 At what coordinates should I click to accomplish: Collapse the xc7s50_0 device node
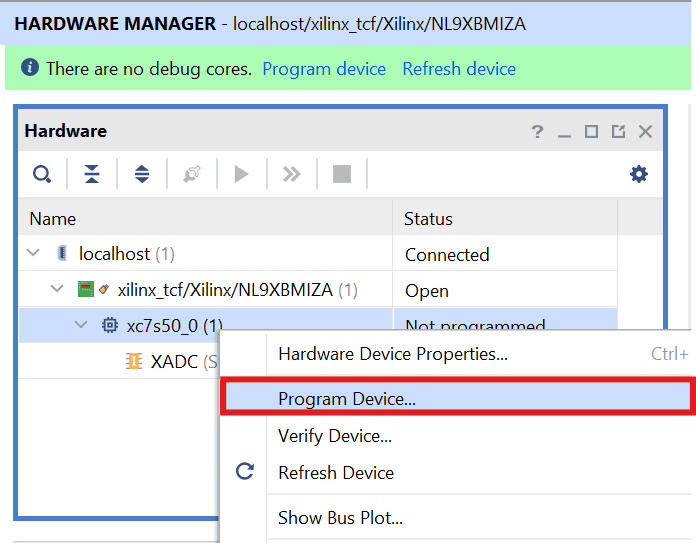click(x=81, y=326)
